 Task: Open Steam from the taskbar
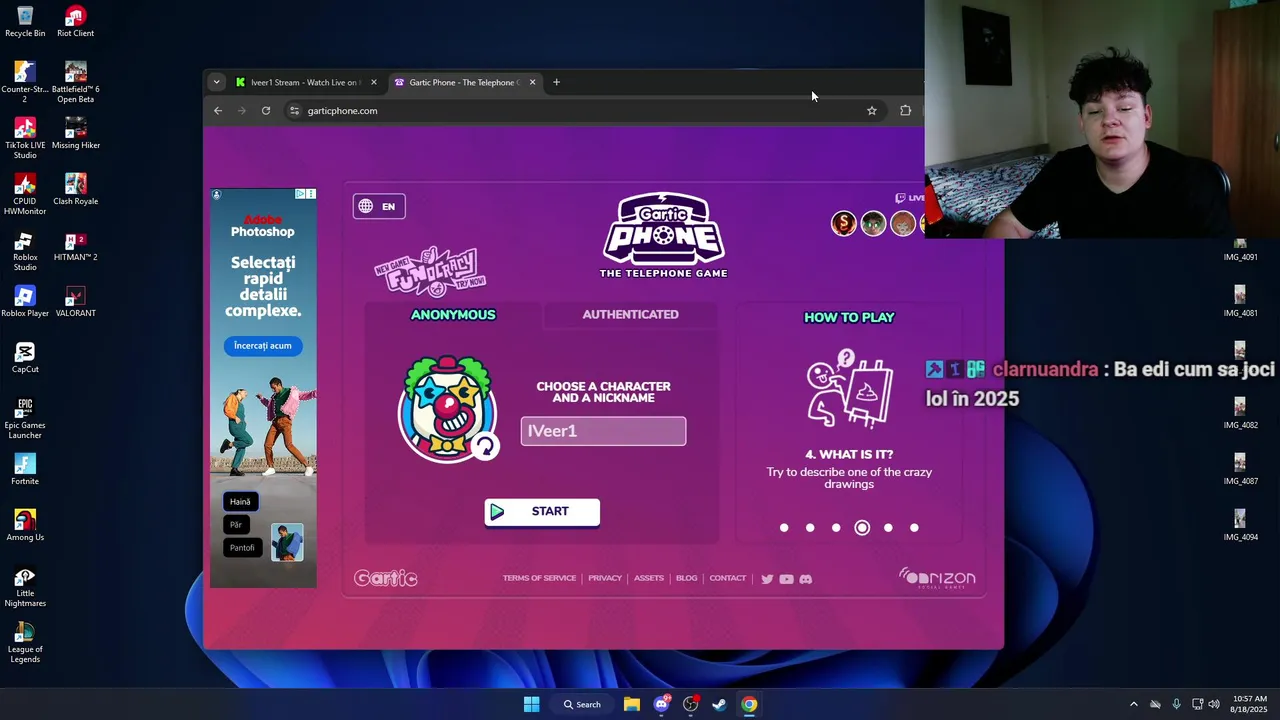pos(719,704)
